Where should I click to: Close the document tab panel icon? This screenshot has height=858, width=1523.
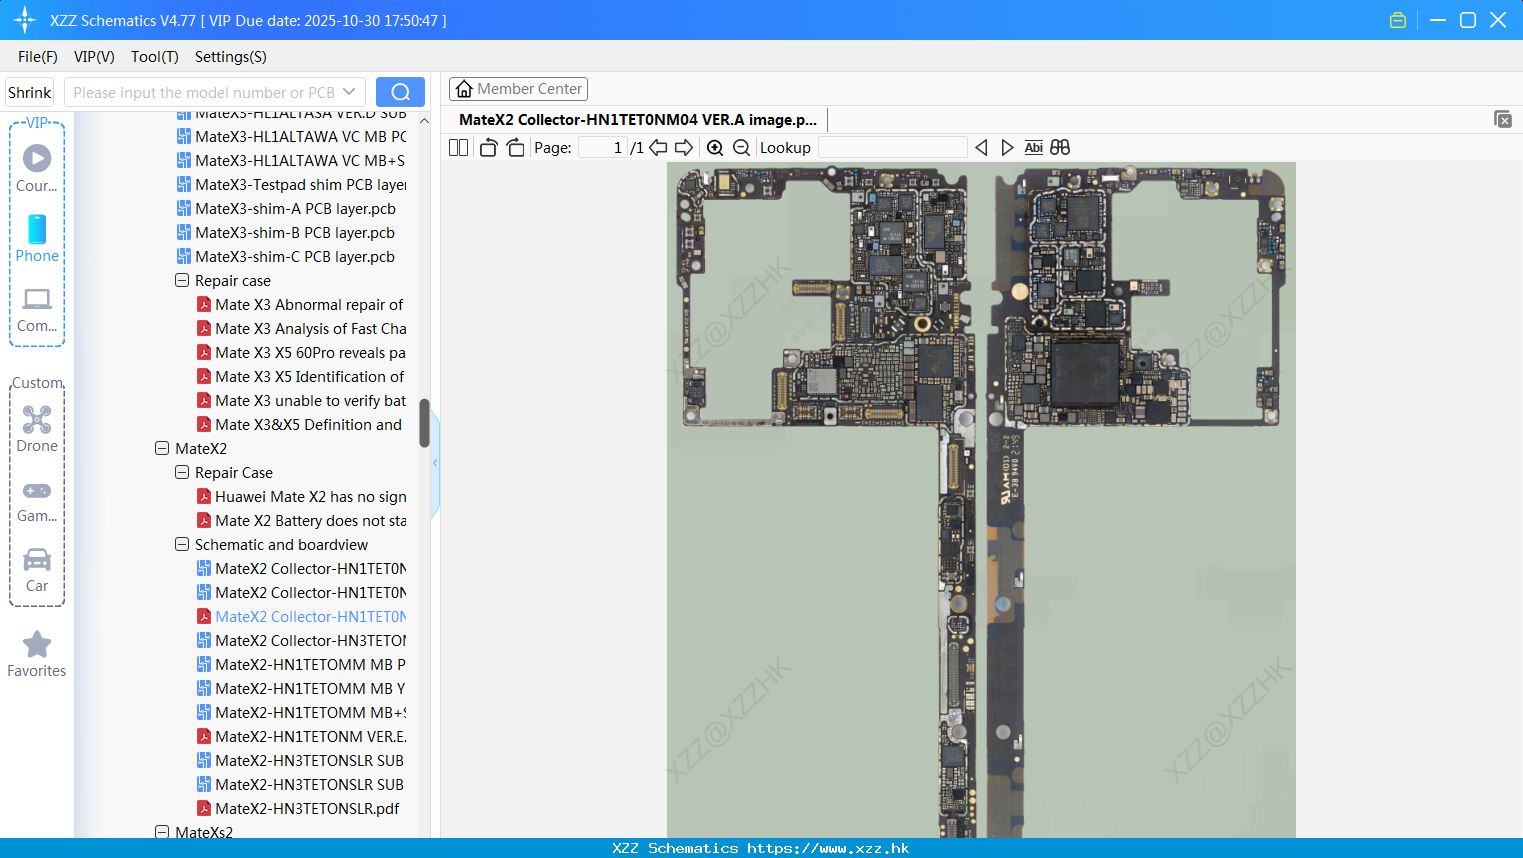tap(1502, 119)
